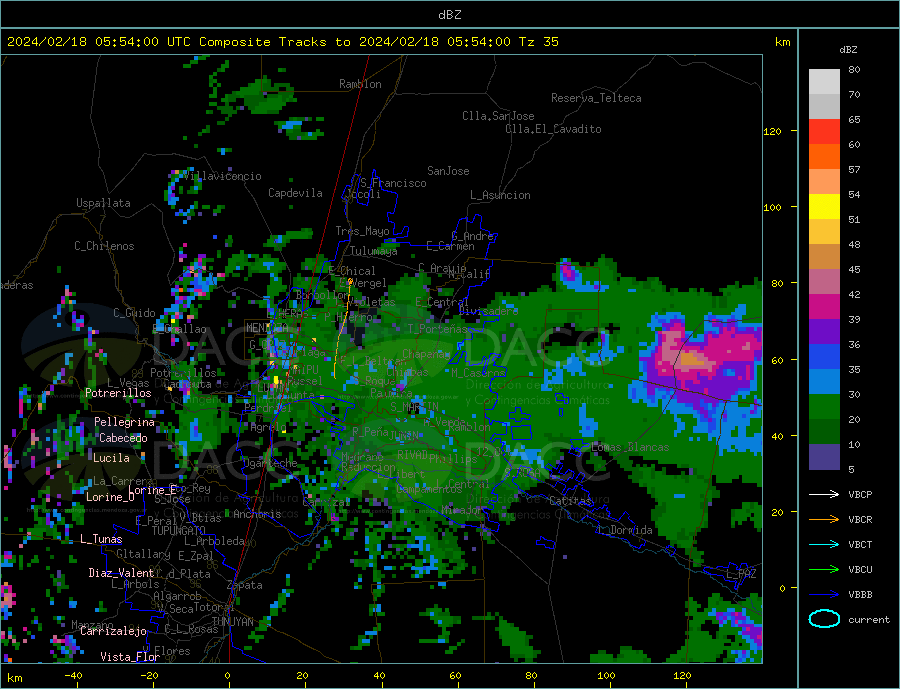Click the cyan 'current' ellipse in legend
Viewport: 900px width, 689px height.
[x=824, y=619]
